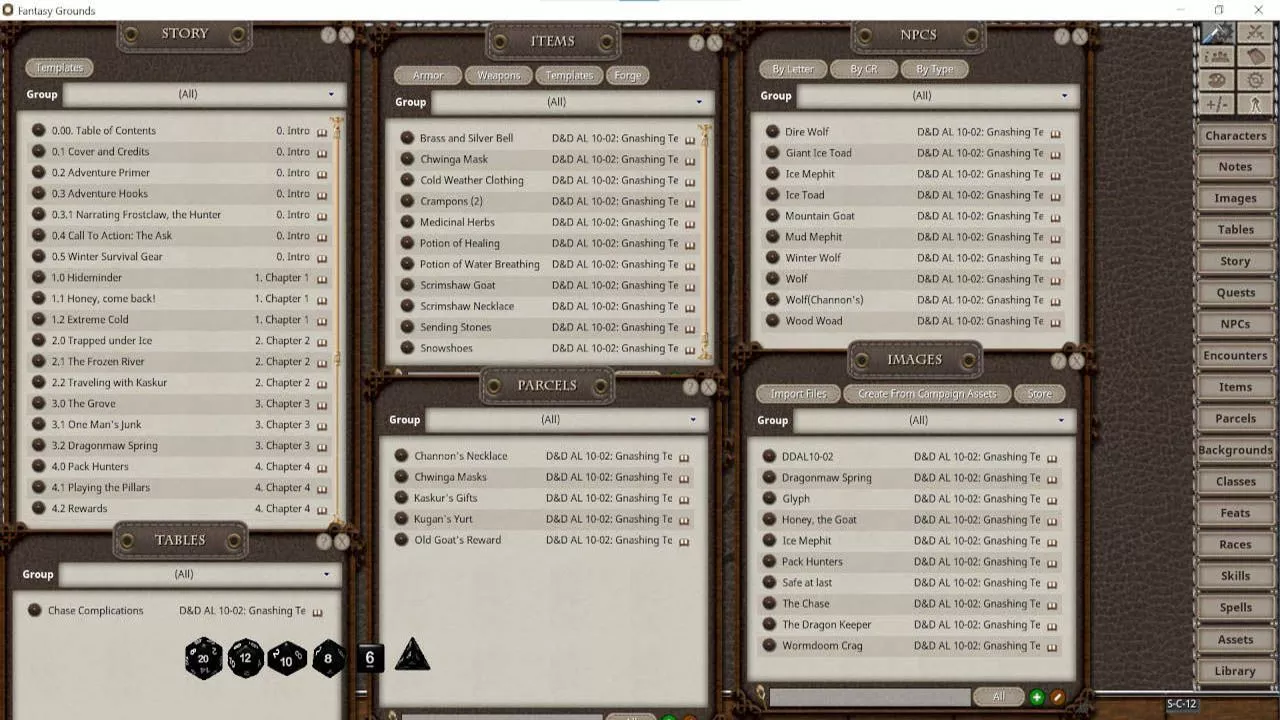This screenshot has height=720, width=1280.
Task: Open Quests from the sidebar
Action: click(1235, 293)
